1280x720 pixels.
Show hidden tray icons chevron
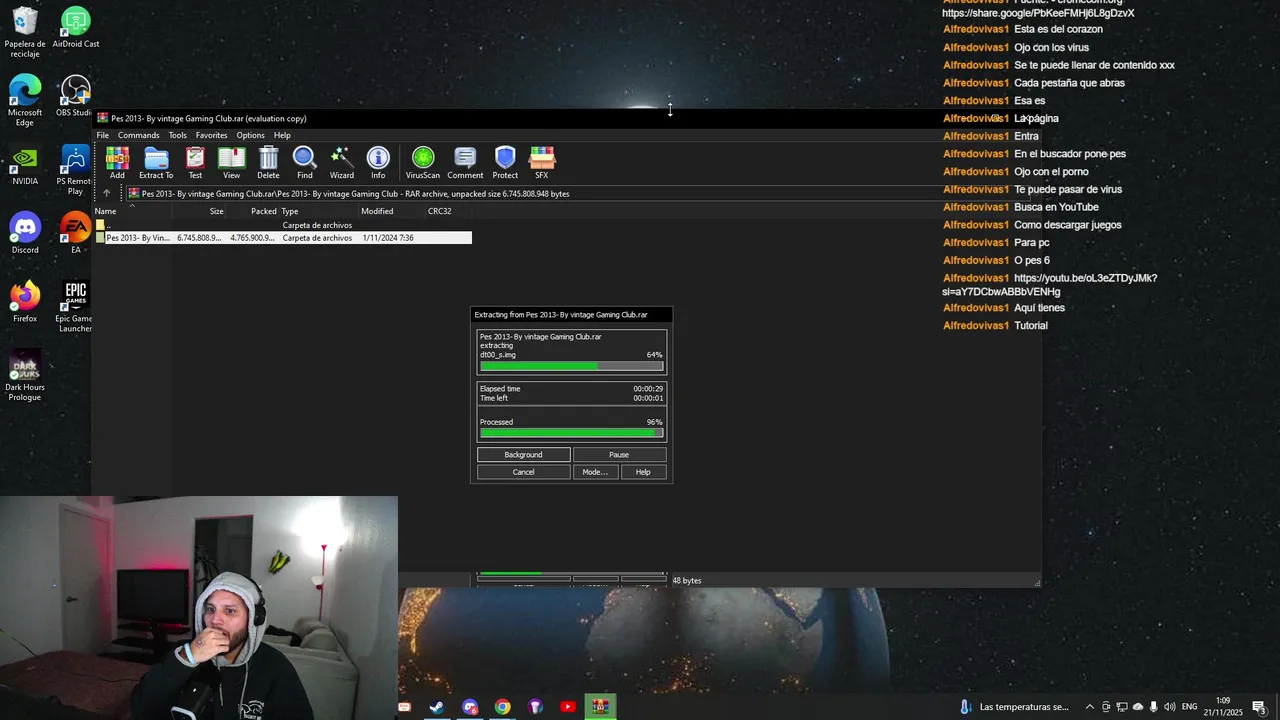pyautogui.click(x=1090, y=707)
